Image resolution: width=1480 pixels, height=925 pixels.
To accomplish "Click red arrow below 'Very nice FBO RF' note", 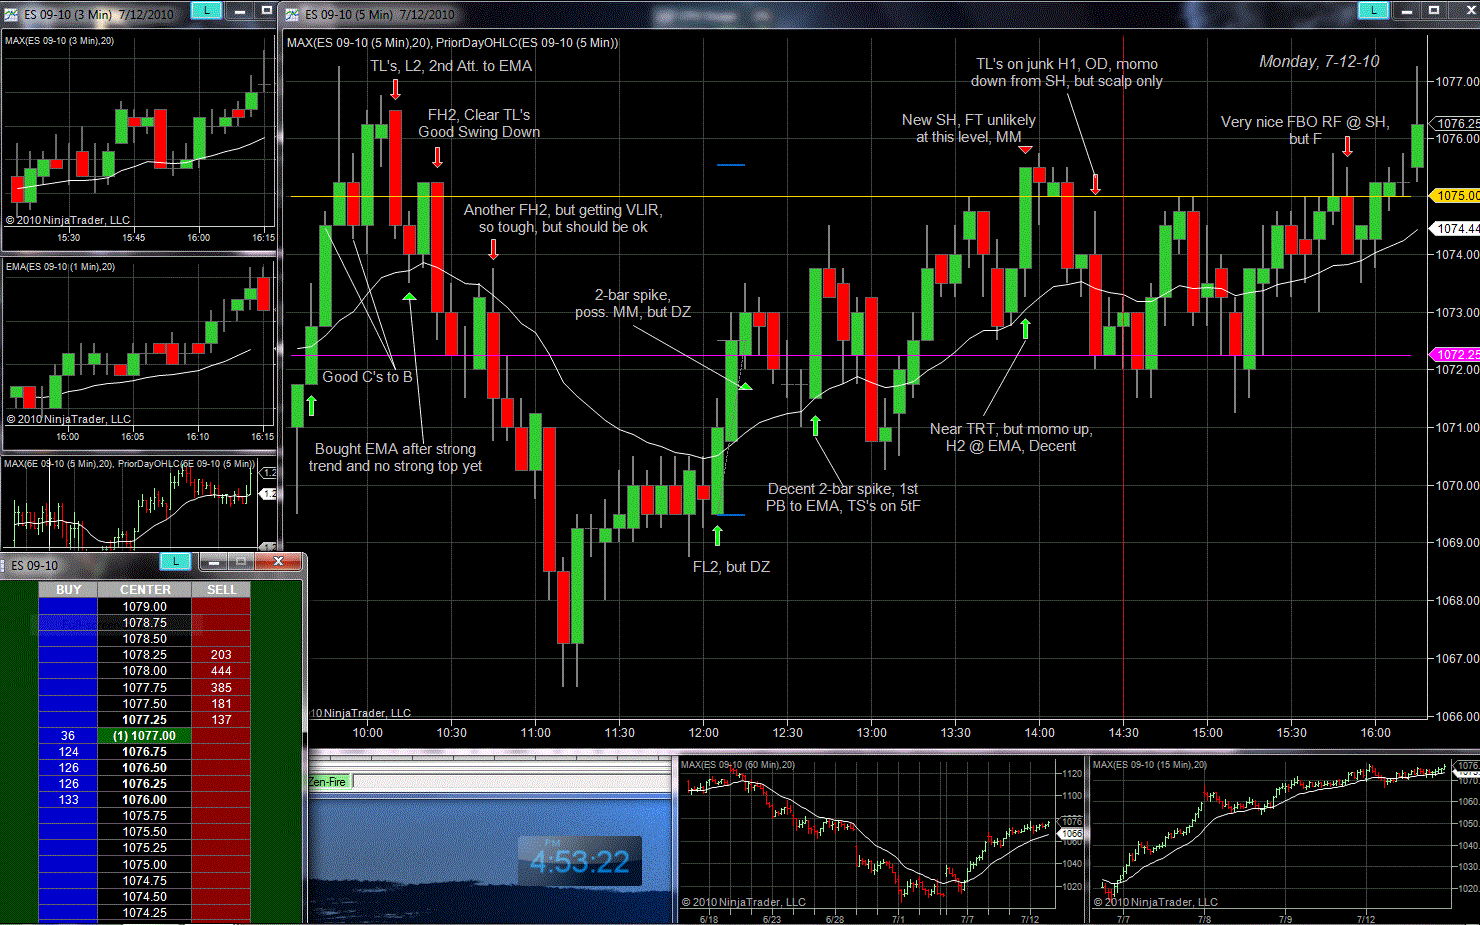I will click(x=1347, y=146).
